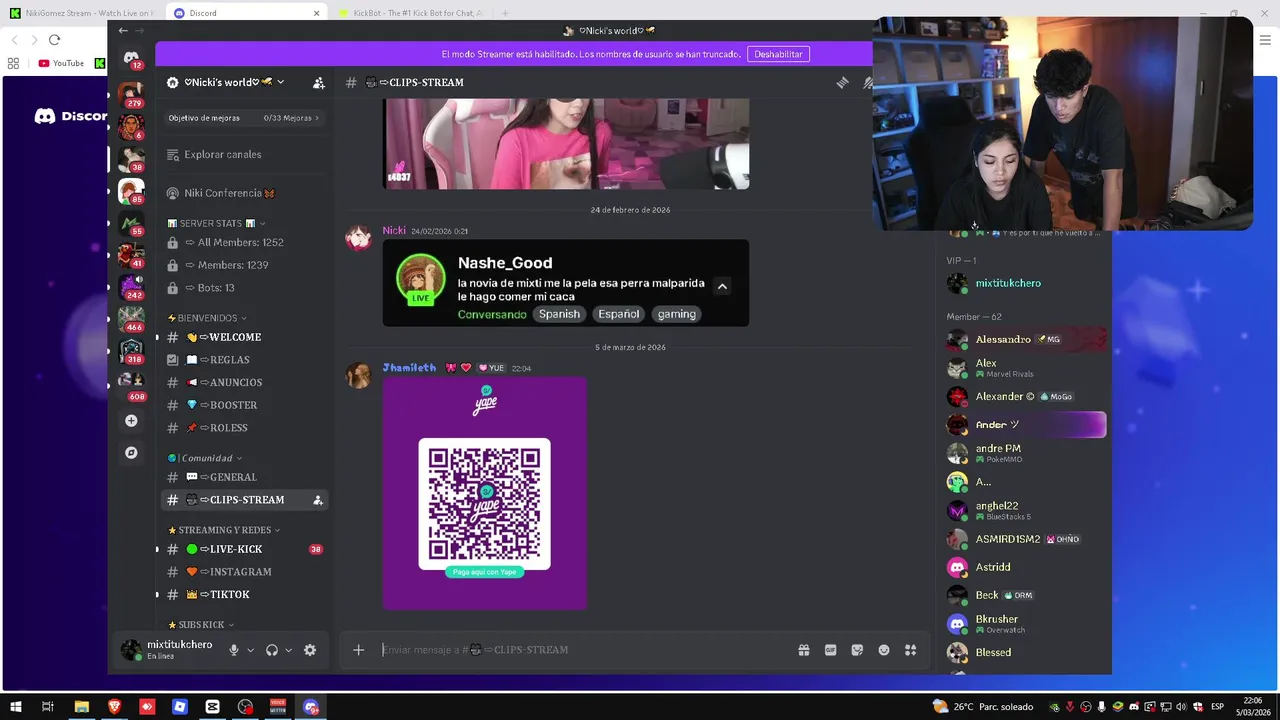Select the BOOSTER channel
This screenshot has width=1280, height=720.
(244, 405)
